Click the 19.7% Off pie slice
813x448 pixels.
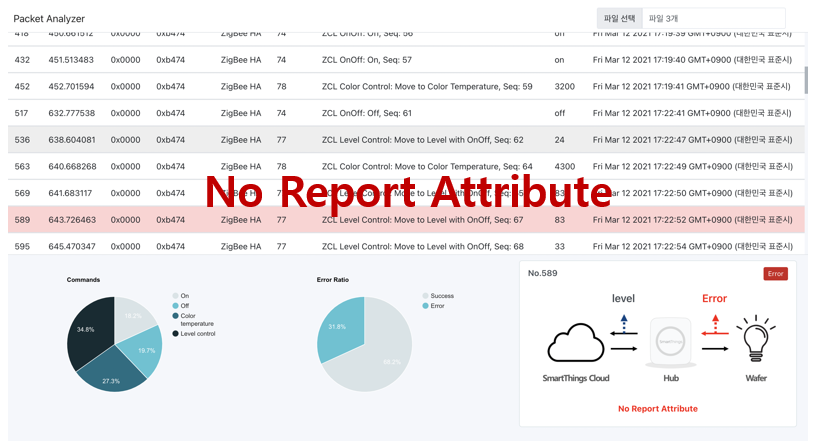click(144, 351)
